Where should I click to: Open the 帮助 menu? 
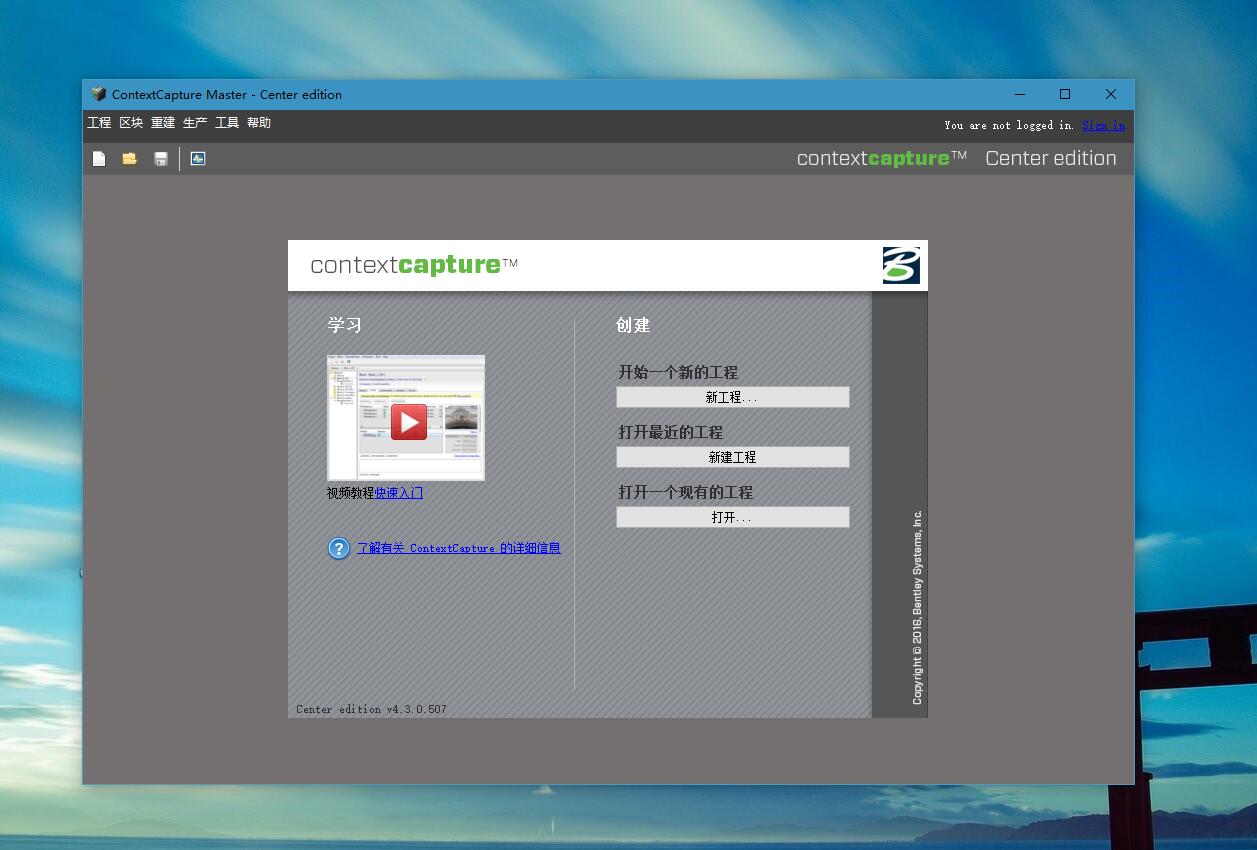pos(259,123)
